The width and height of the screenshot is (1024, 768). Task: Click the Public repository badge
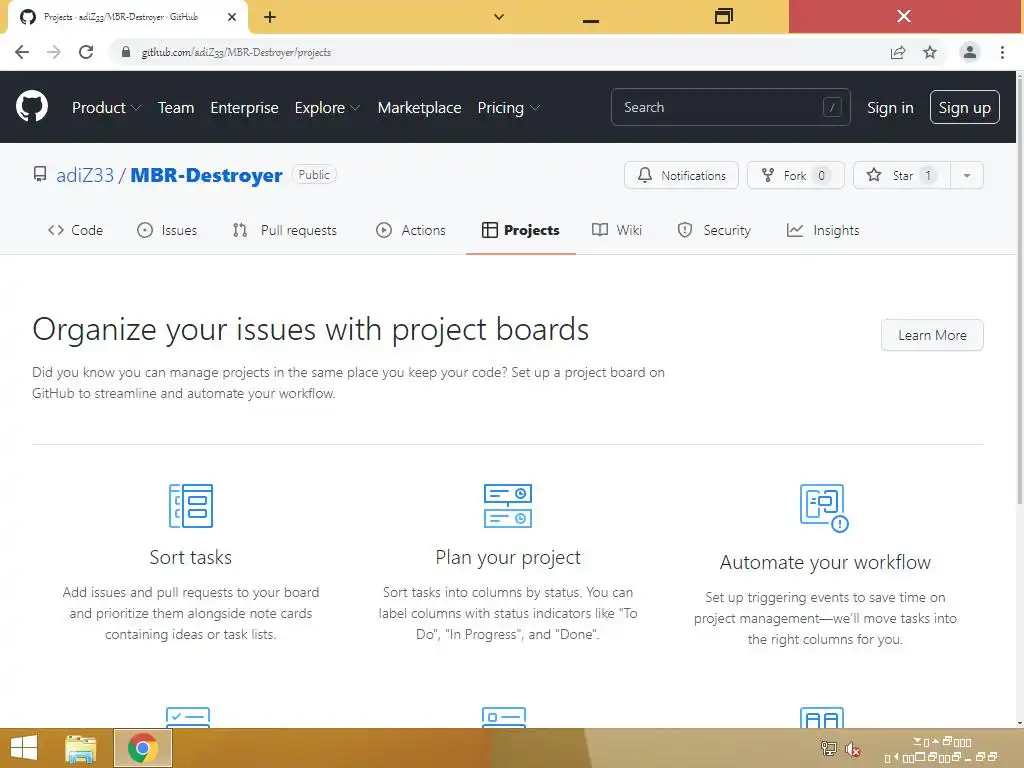[314, 174]
